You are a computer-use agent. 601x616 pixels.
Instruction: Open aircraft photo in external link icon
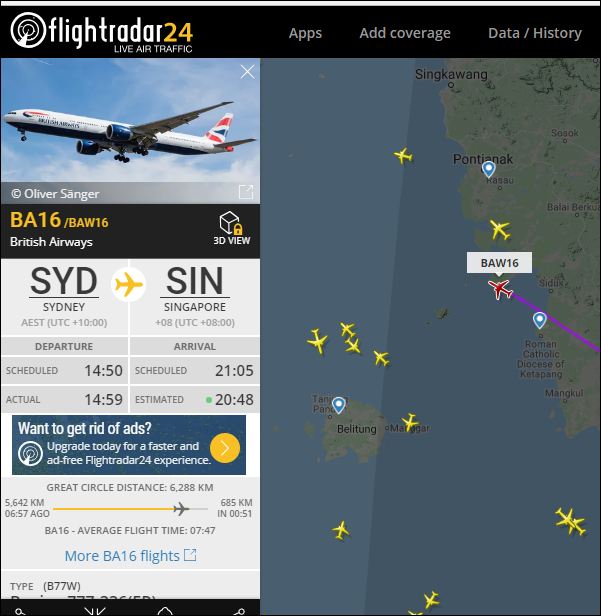pos(246,192)
